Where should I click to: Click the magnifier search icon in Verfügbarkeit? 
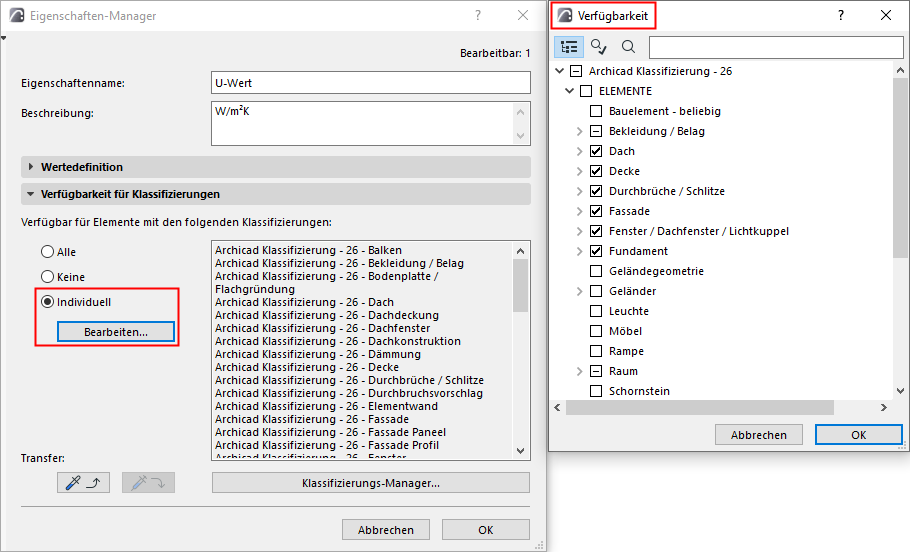(x=628, y=47)
